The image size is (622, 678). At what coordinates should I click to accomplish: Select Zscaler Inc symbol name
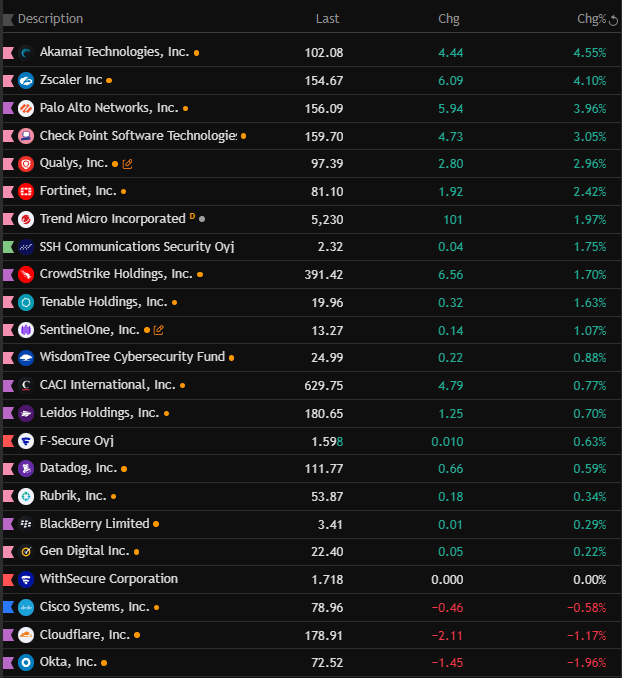point(71,80)
